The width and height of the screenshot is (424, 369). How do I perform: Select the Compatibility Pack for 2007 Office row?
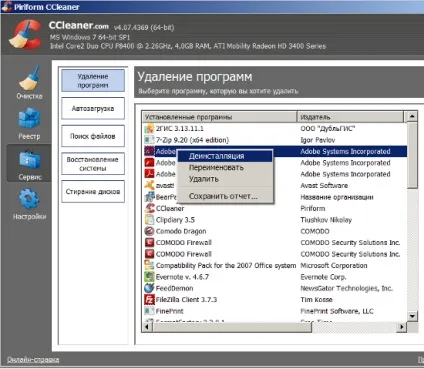tap(275, 265)
